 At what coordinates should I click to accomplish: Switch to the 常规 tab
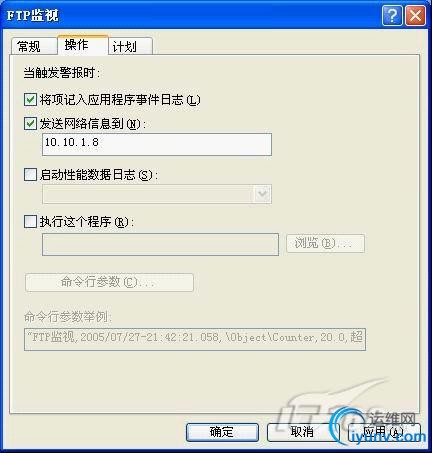click(x=33, y=46)
